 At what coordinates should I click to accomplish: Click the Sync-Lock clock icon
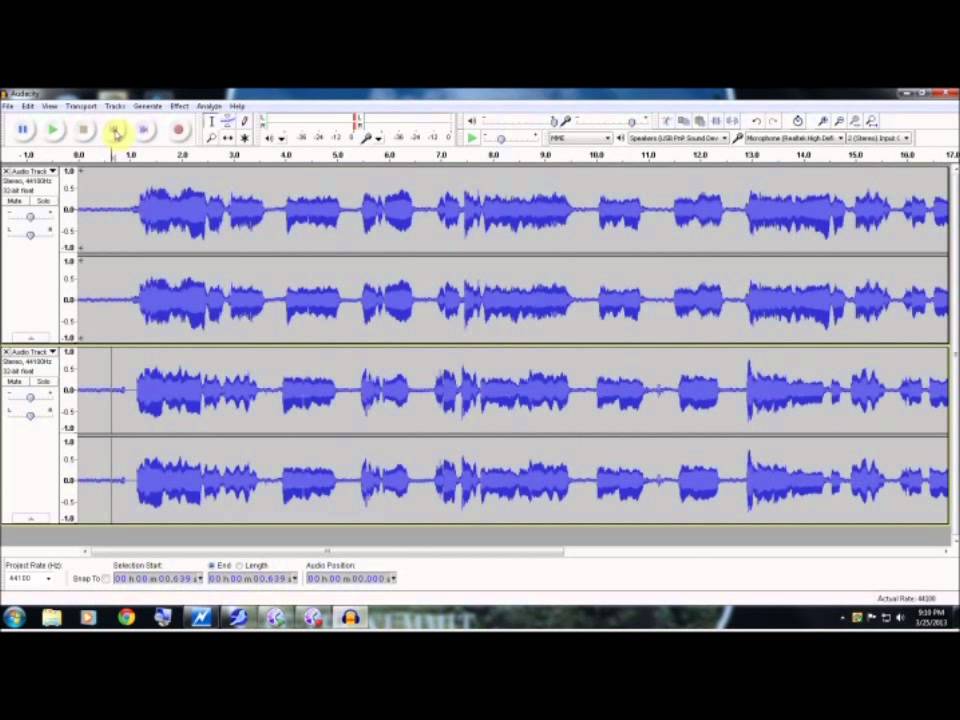pos(797,121)
